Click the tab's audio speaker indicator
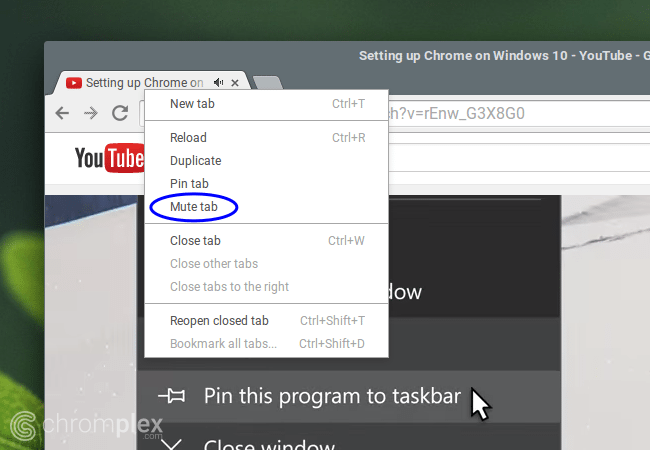The image size is (650, 450). 218,82
